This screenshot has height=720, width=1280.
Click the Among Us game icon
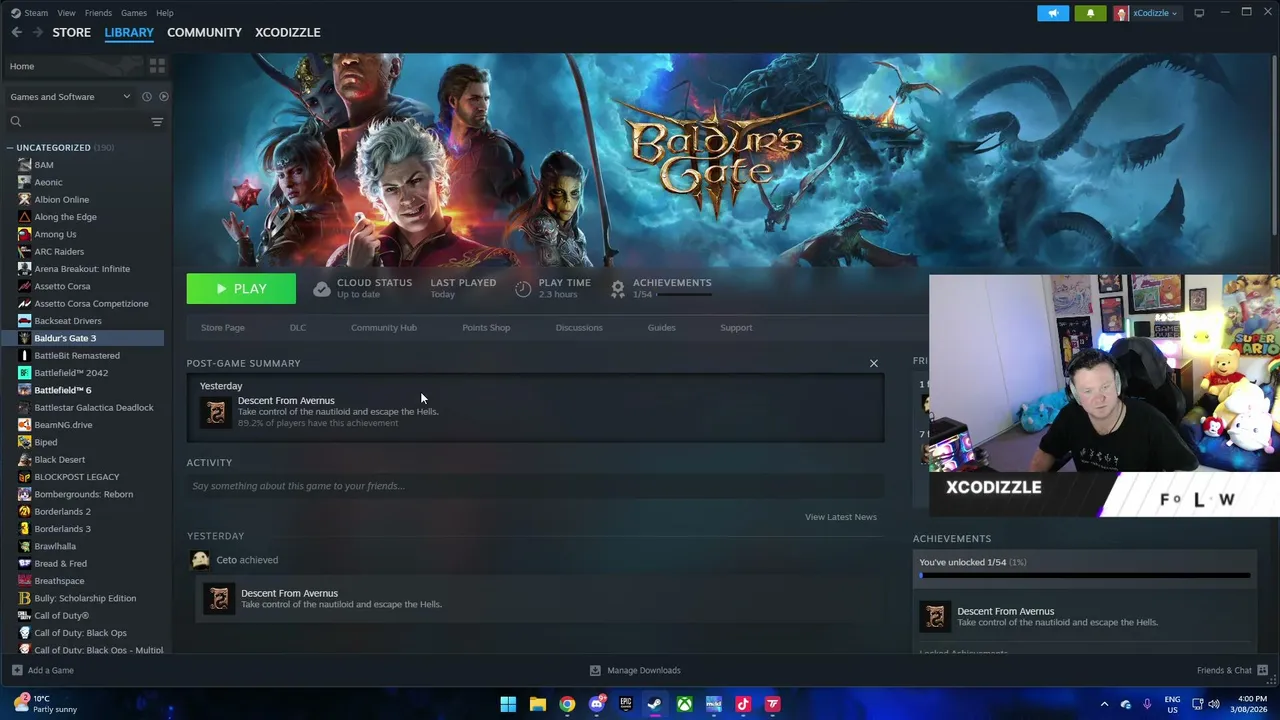point(25,234)
